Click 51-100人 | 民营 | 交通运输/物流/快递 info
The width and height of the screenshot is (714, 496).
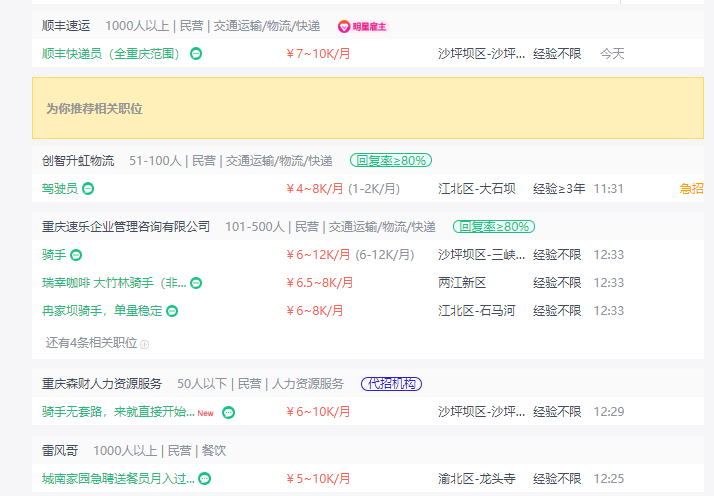click(x=230, y=161)
